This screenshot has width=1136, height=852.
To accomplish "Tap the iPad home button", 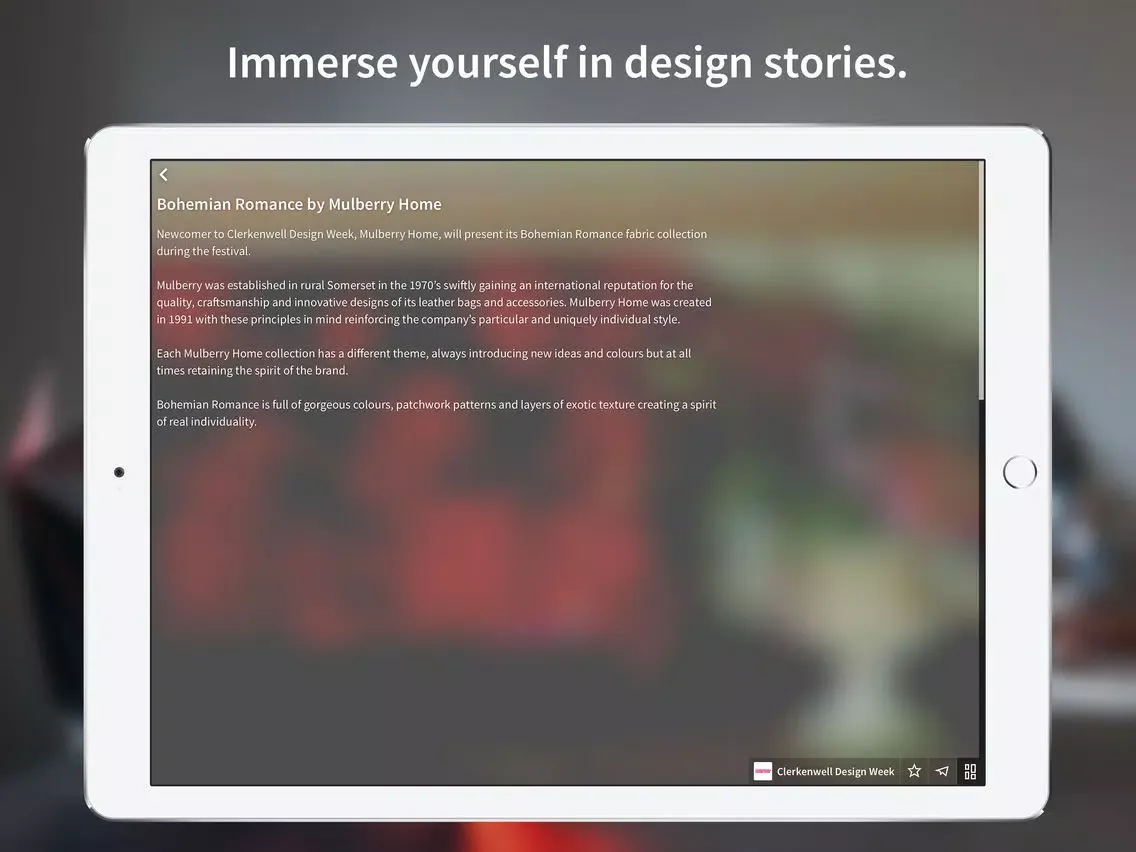I will tap(1019, 472).
